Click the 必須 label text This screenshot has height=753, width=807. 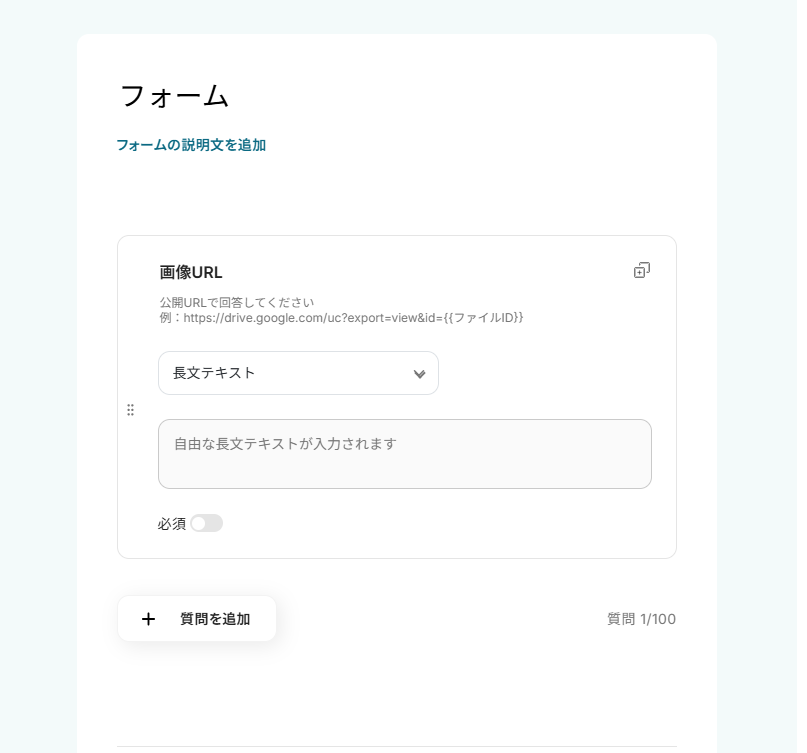coord(171,524)
